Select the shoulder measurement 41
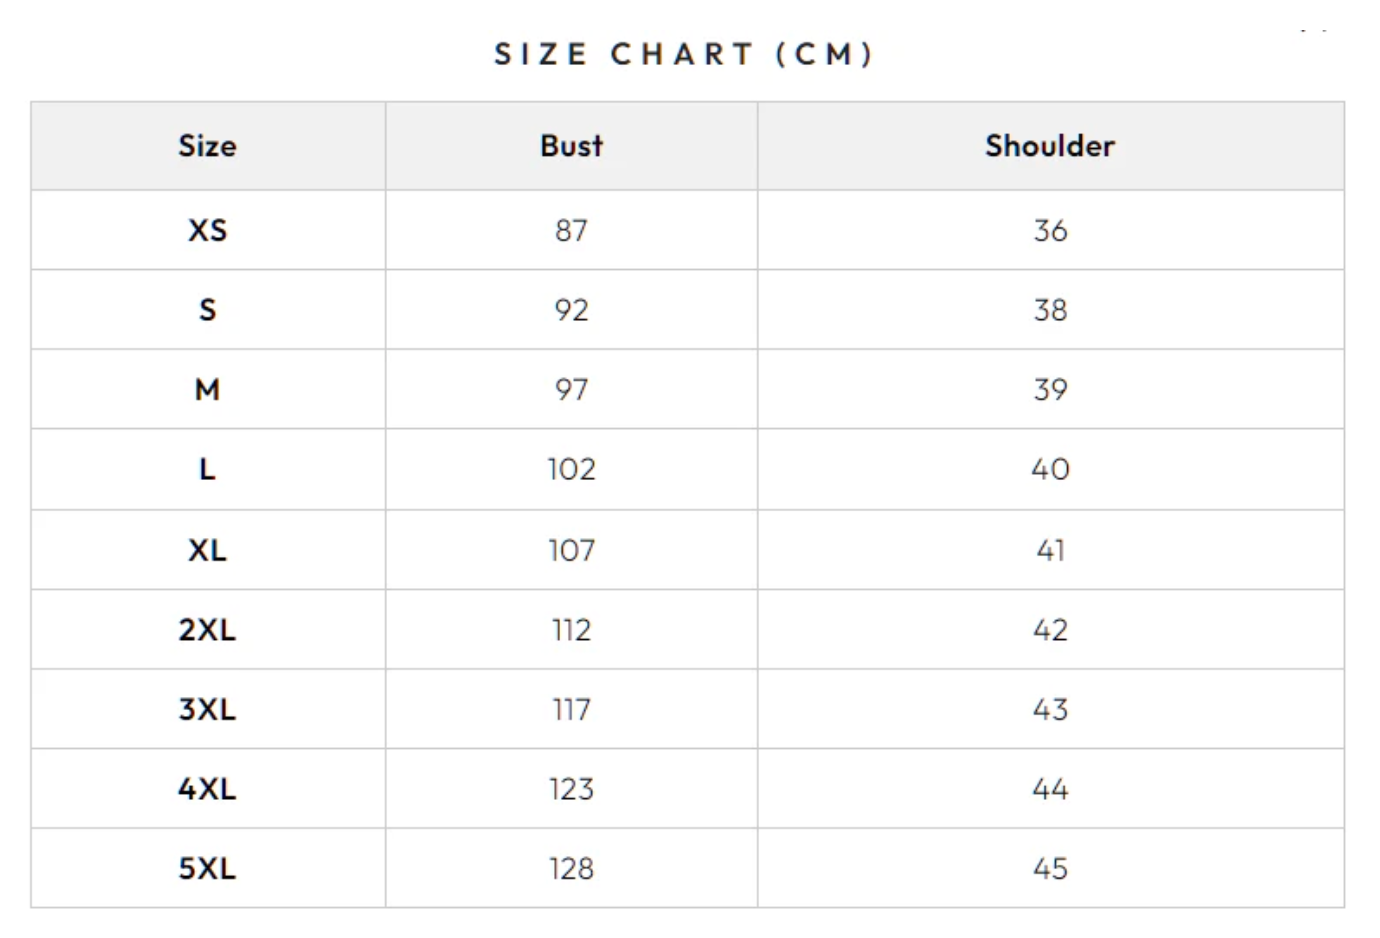The height and width of the screenshot is (938, 1380). pos(1050,550)
